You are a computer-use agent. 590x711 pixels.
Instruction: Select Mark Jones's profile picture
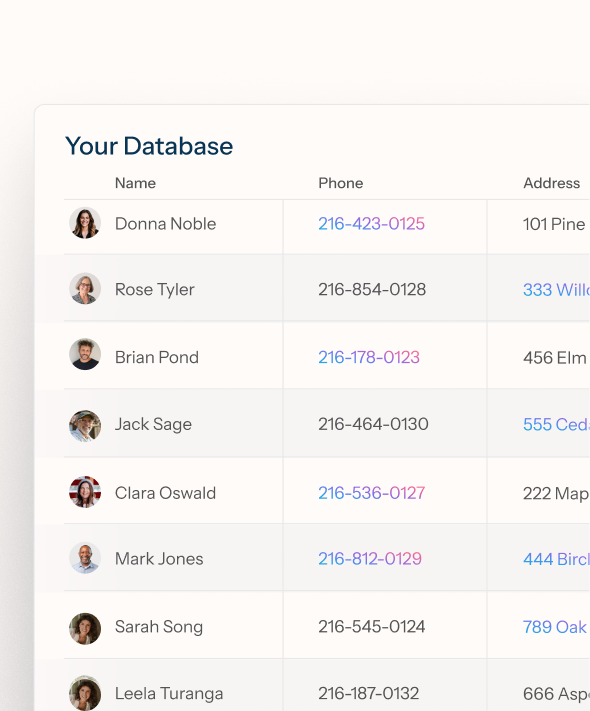pos(85,558)
